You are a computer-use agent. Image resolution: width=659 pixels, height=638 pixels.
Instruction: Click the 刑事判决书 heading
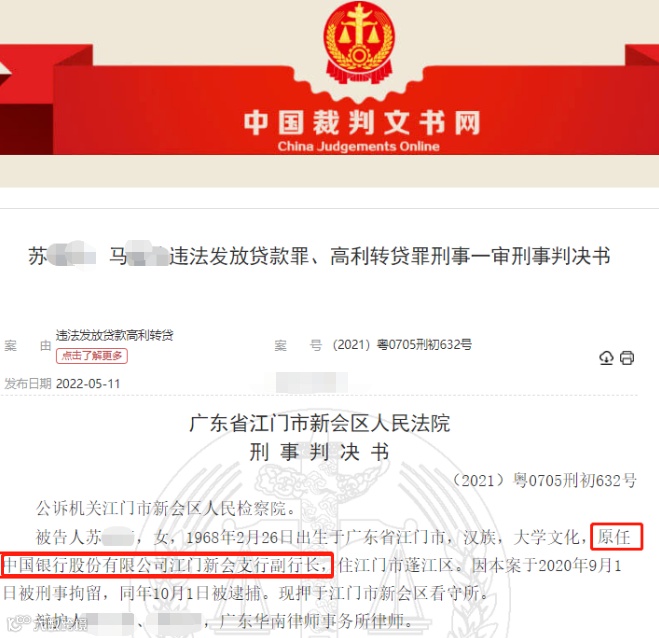point(319,453)
